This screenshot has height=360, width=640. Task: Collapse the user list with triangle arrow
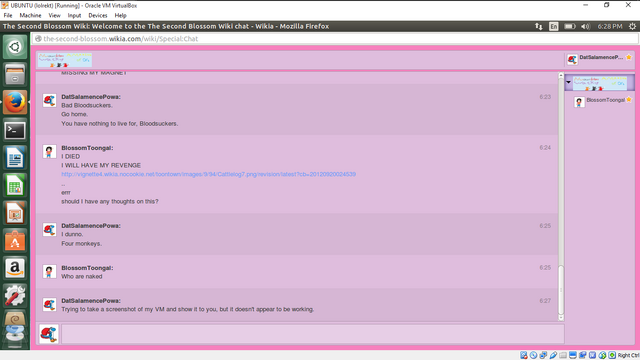coord(568,82)
